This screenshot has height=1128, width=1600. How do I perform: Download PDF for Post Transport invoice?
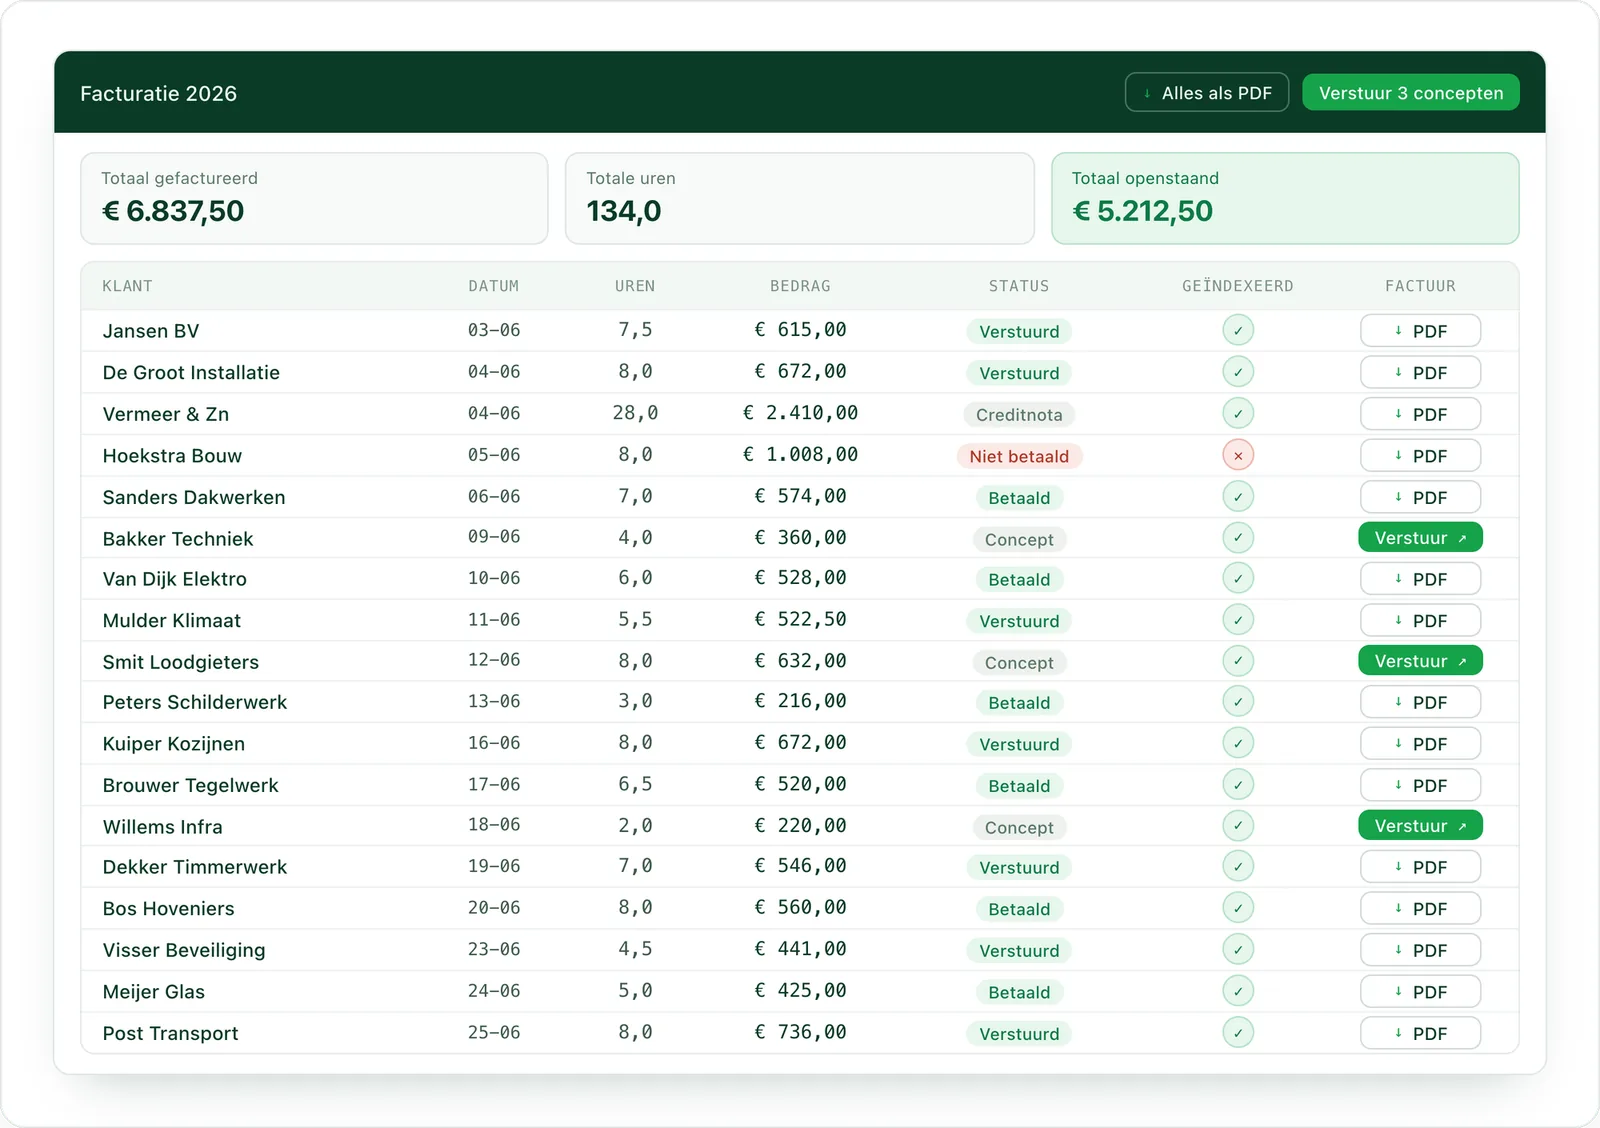(x=1420, y=1033)
